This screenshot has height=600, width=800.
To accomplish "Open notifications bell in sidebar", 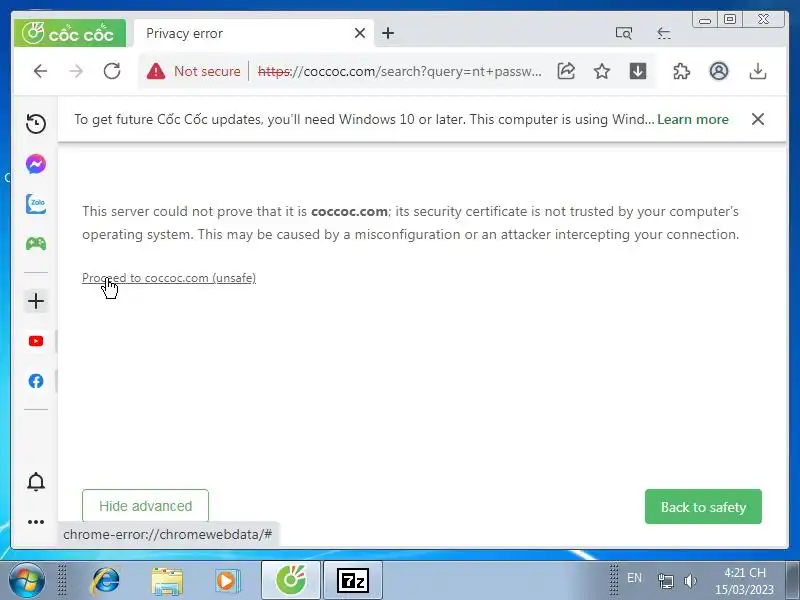I will tap(36, 482).
